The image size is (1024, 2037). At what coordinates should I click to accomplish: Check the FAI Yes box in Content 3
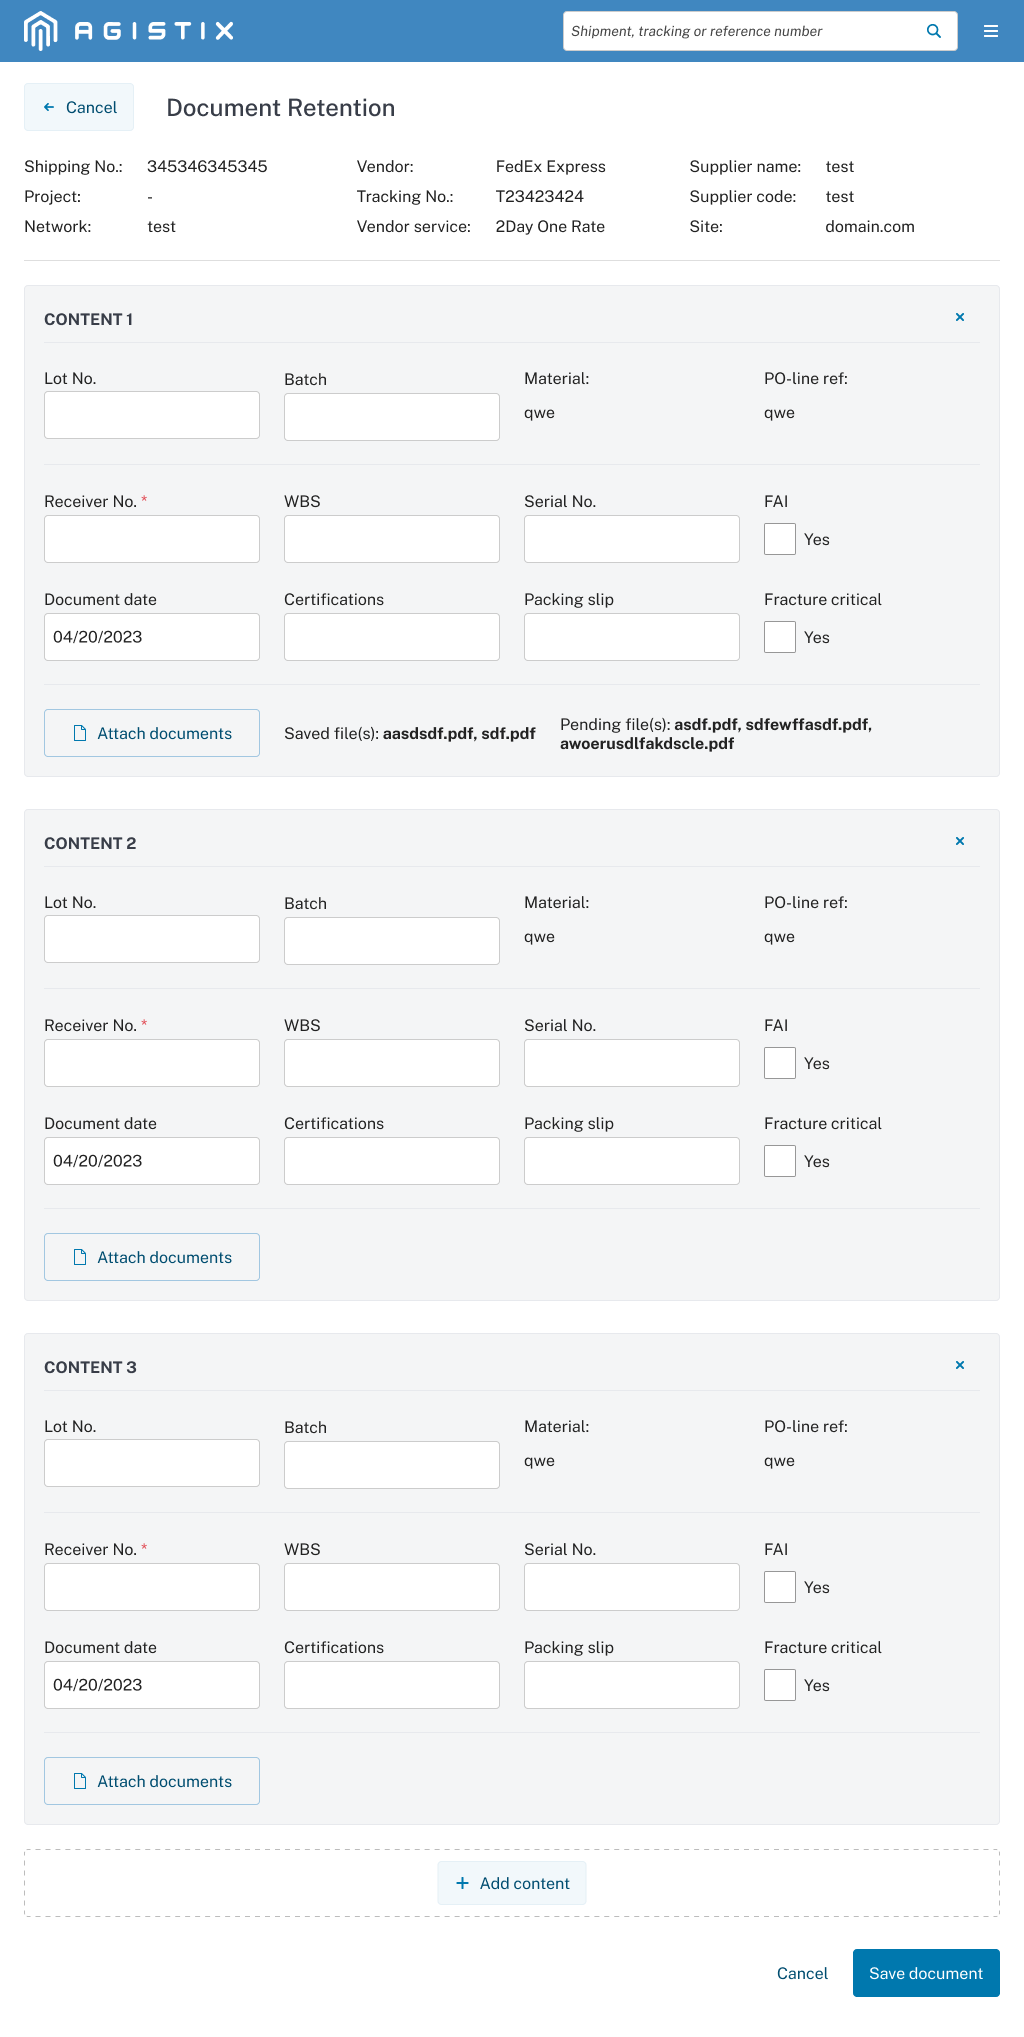tap(780, 1587)
